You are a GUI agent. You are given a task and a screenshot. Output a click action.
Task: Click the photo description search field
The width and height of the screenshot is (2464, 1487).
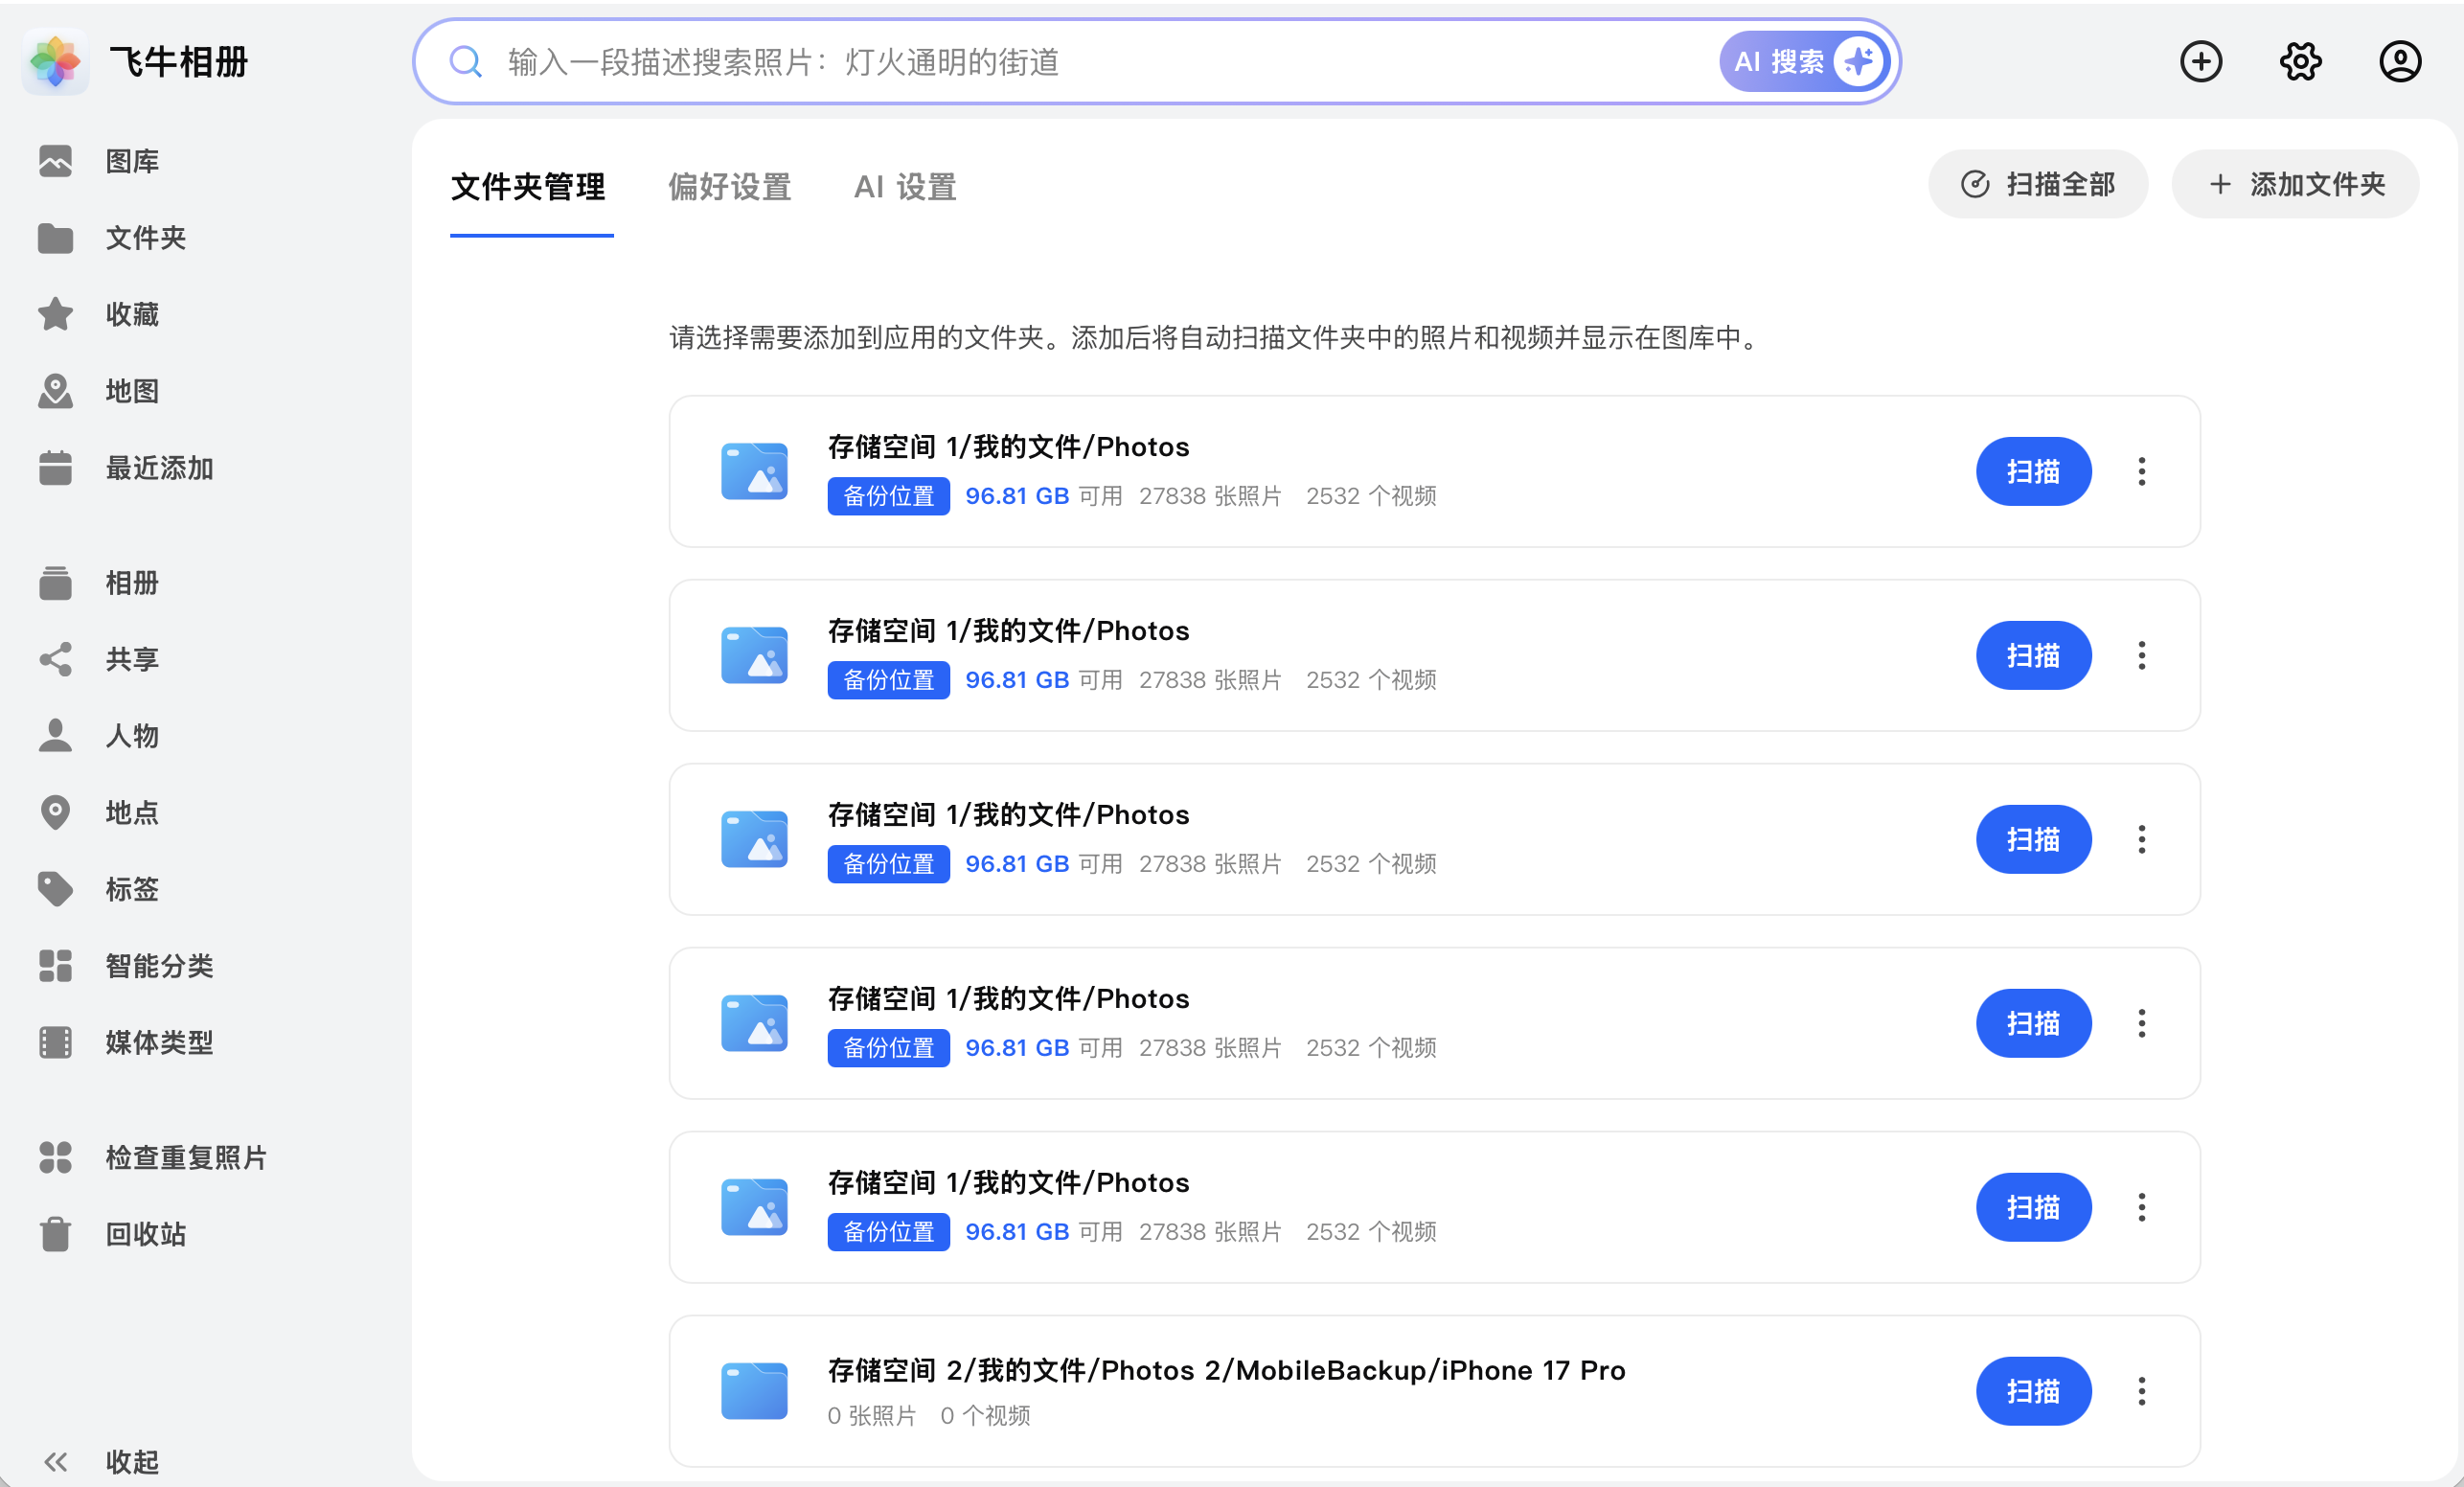point(1000,61)
